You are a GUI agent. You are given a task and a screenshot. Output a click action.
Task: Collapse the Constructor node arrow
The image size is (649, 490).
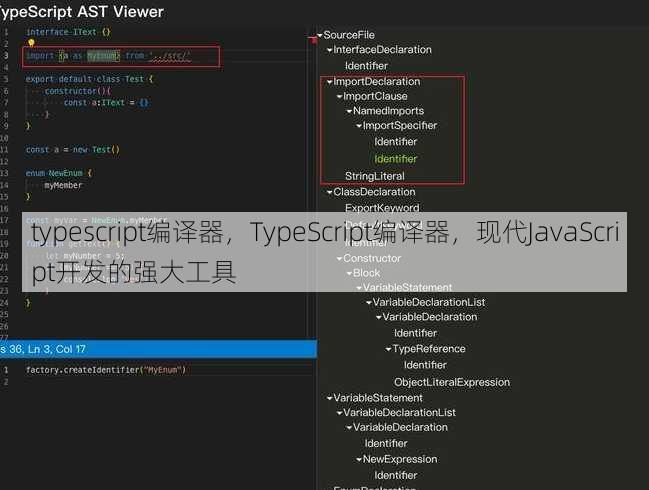[x=339, y=259]
